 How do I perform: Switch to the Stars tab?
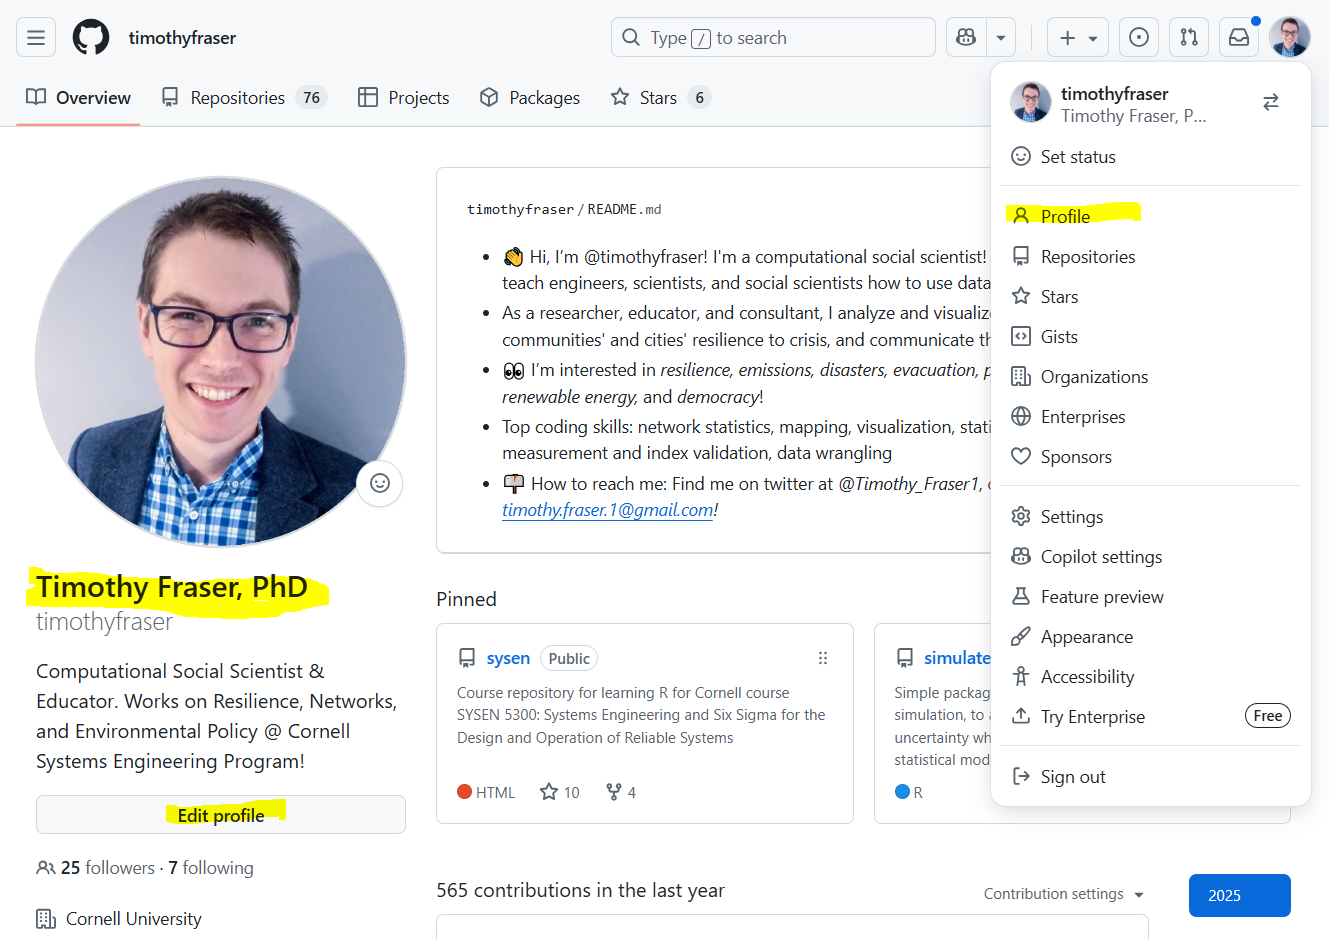660,97
